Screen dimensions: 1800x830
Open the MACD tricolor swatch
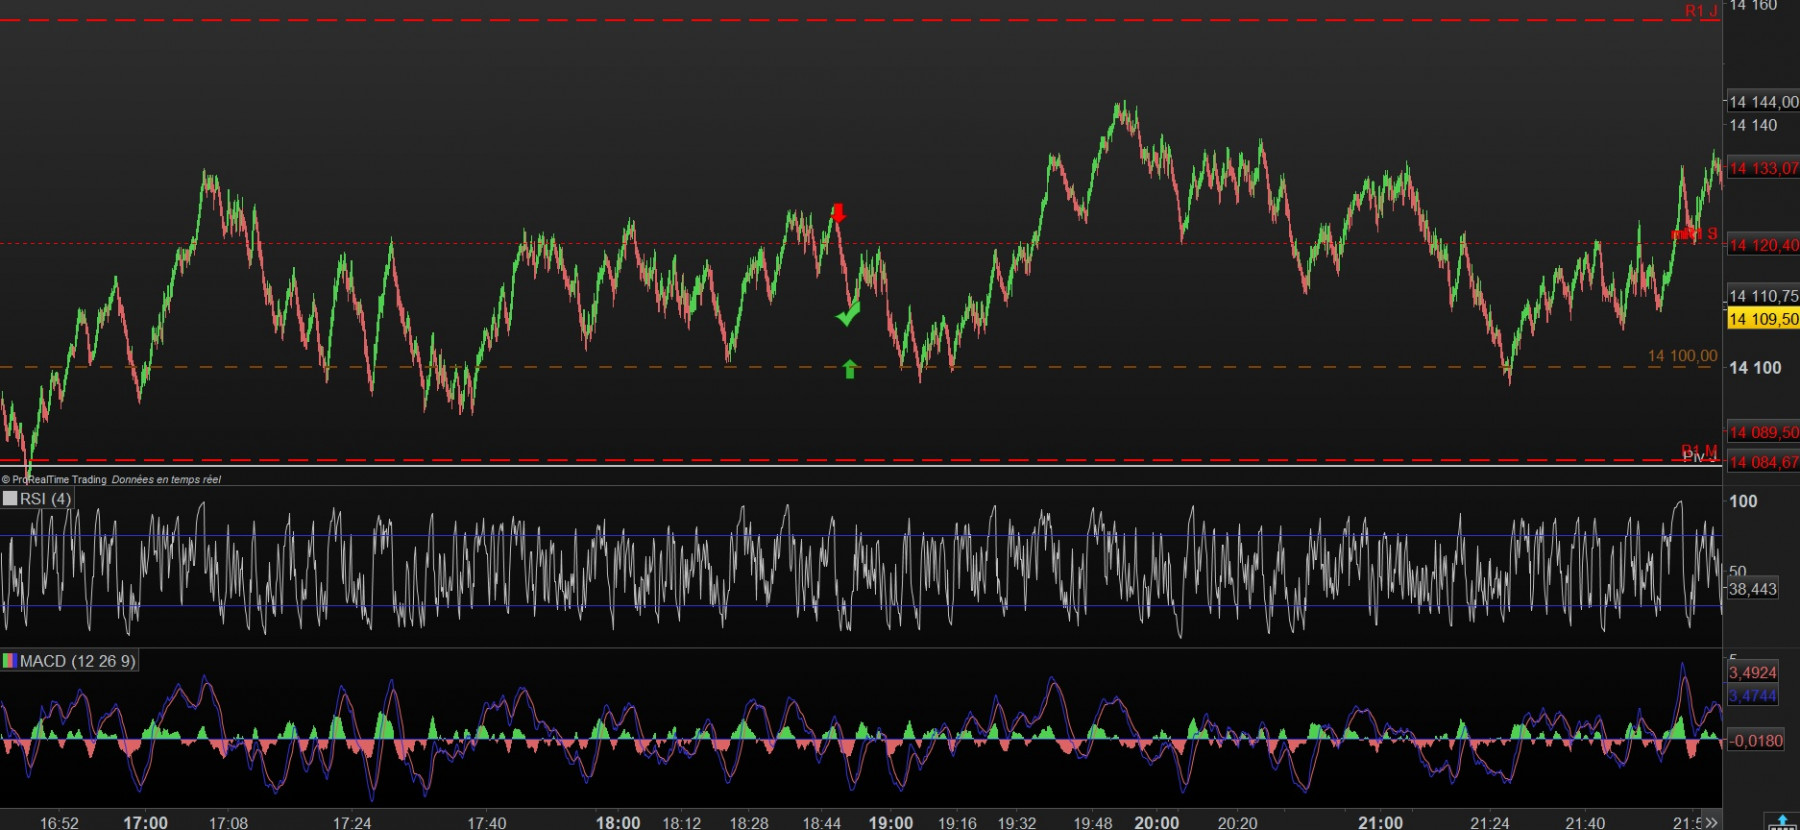10,661
